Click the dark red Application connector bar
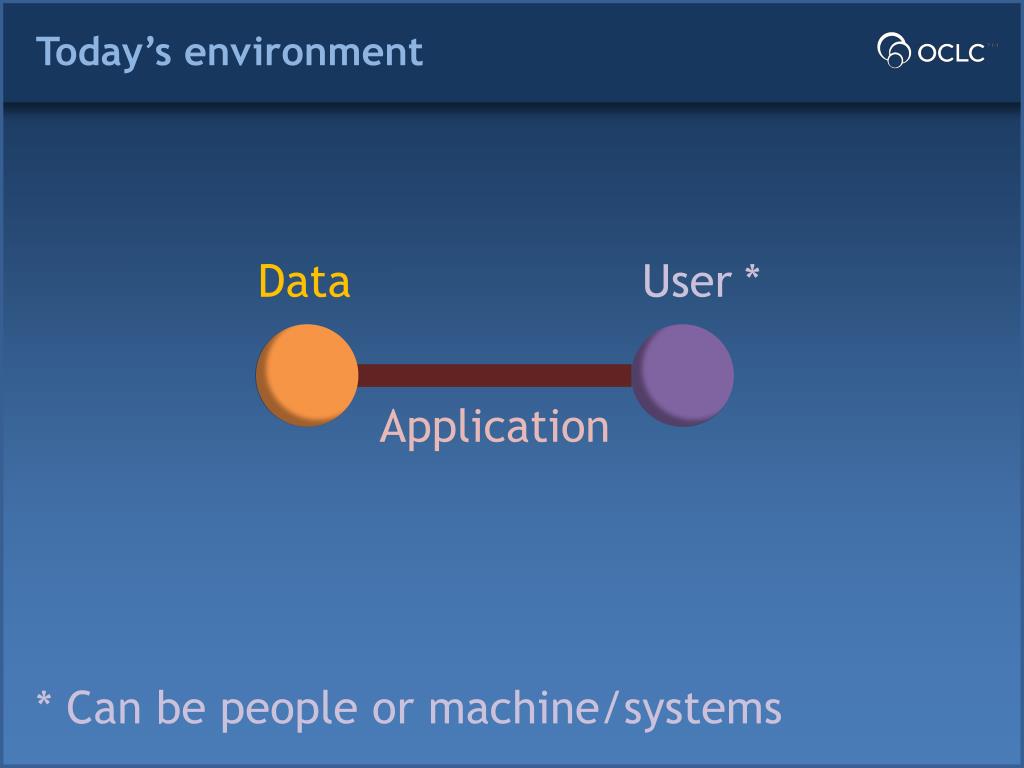This screenshot has height=768, width=1024. [x=494, y=376]
